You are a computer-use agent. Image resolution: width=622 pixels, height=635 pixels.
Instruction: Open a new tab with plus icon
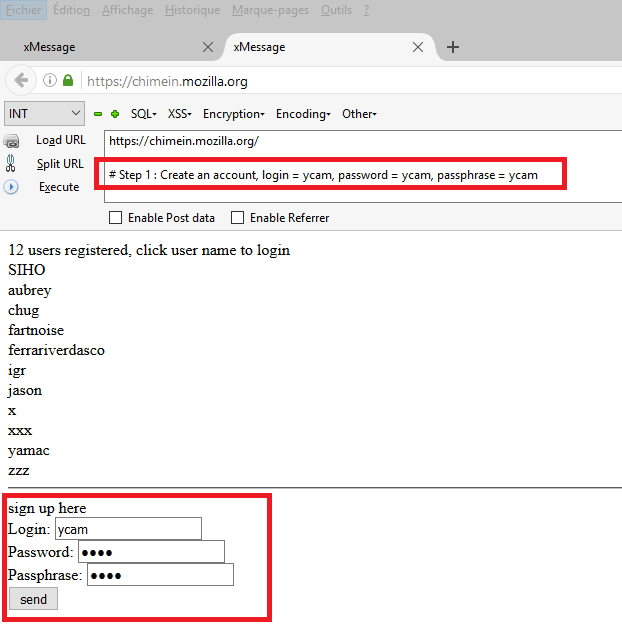point(453,47)
